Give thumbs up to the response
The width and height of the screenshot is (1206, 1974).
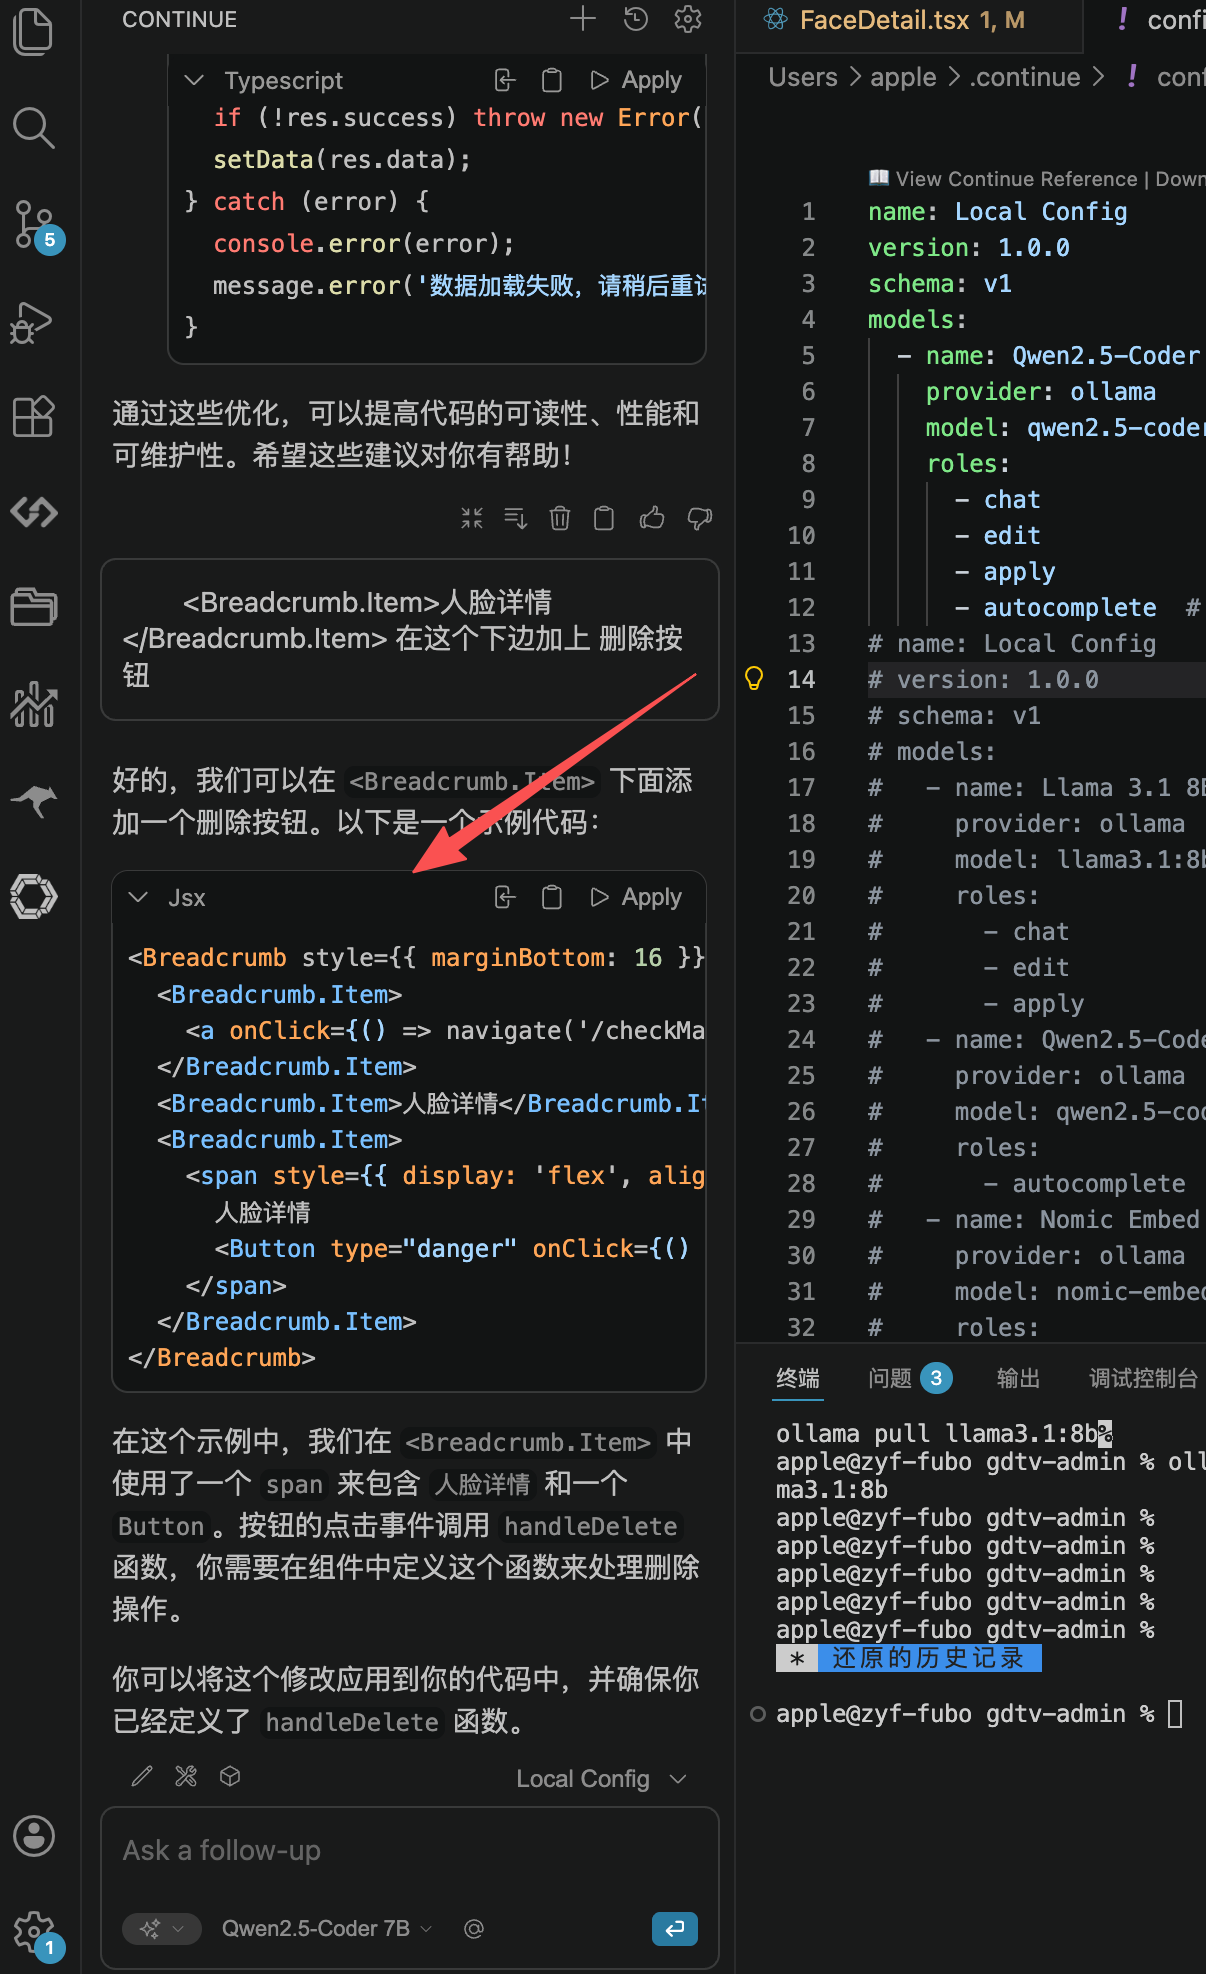pos(652,518)
